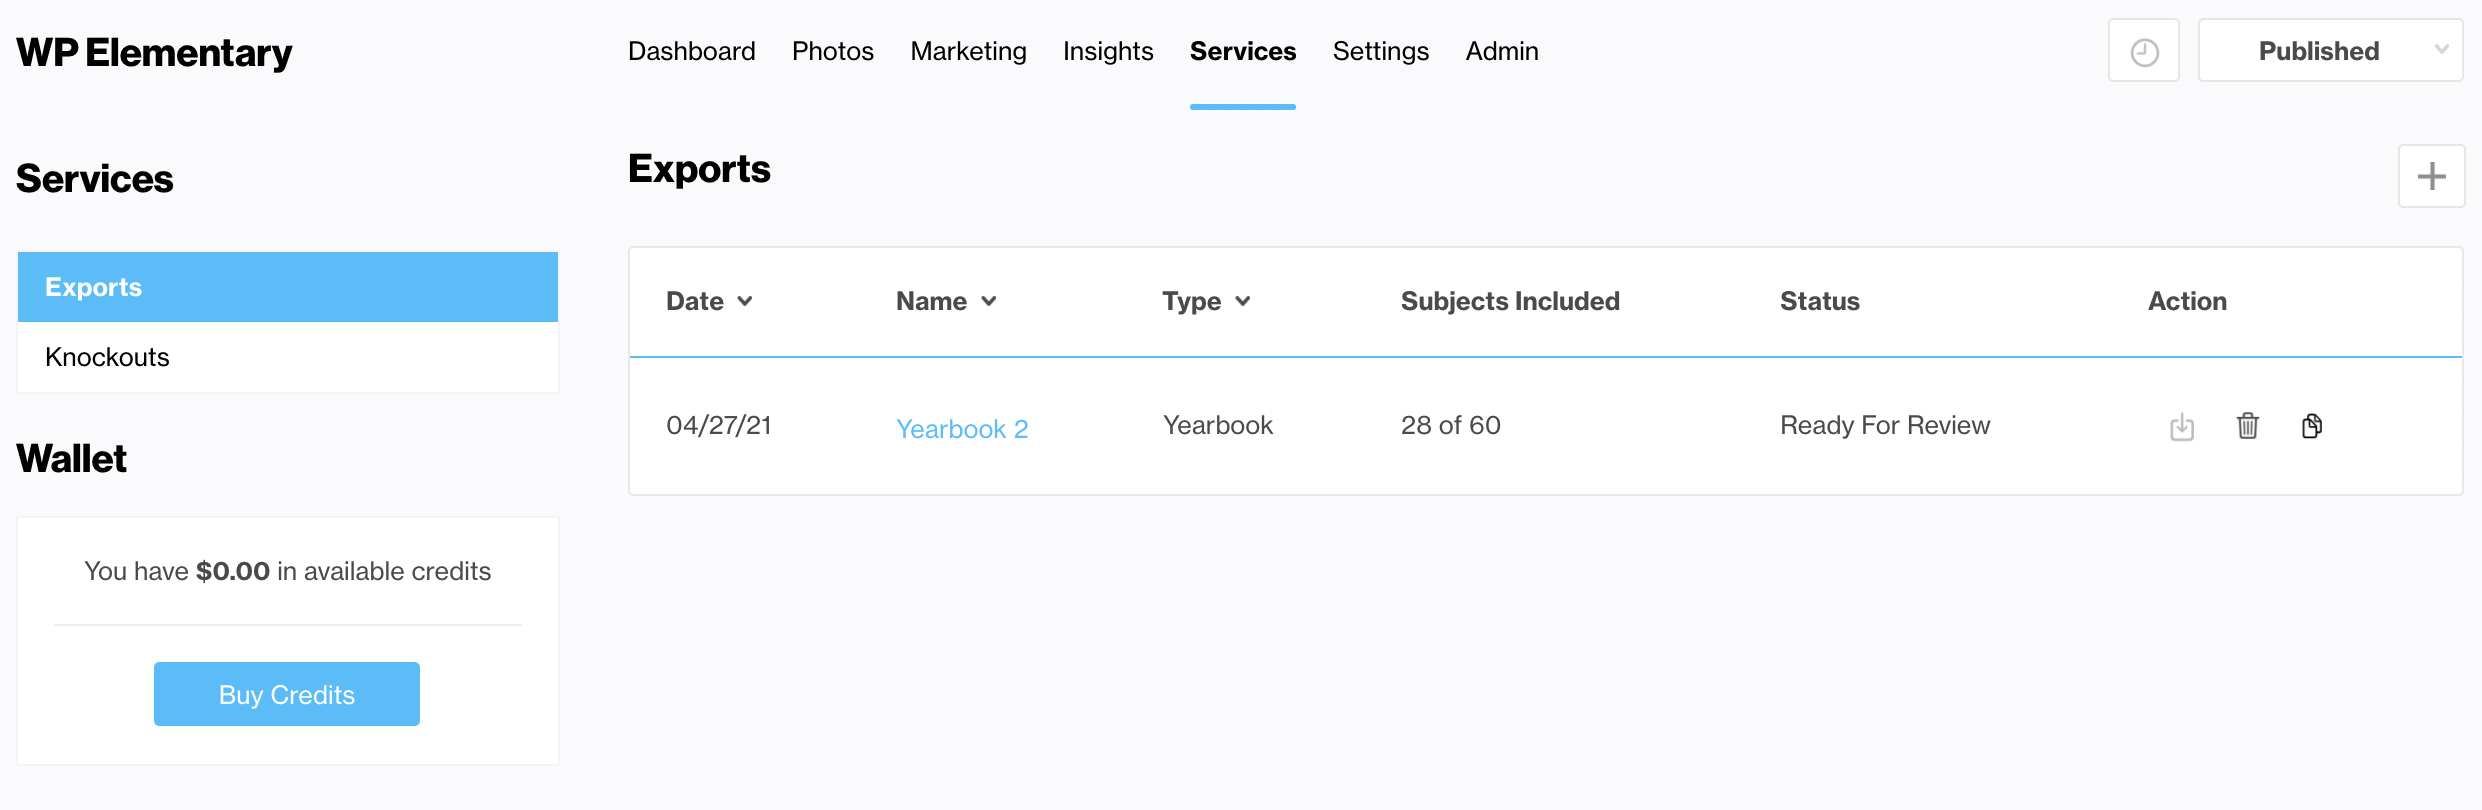Click the plus icon to add export
Screen dimensions: 2482x810
click(2431, 176)
